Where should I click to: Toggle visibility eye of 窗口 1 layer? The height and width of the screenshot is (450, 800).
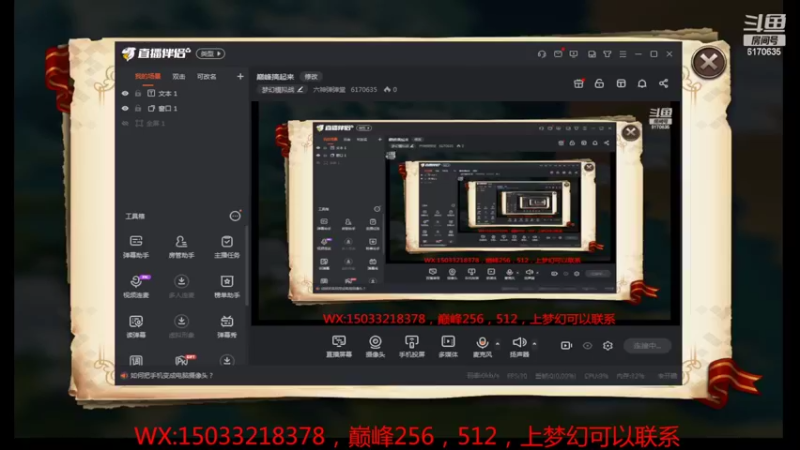(125, 108)
